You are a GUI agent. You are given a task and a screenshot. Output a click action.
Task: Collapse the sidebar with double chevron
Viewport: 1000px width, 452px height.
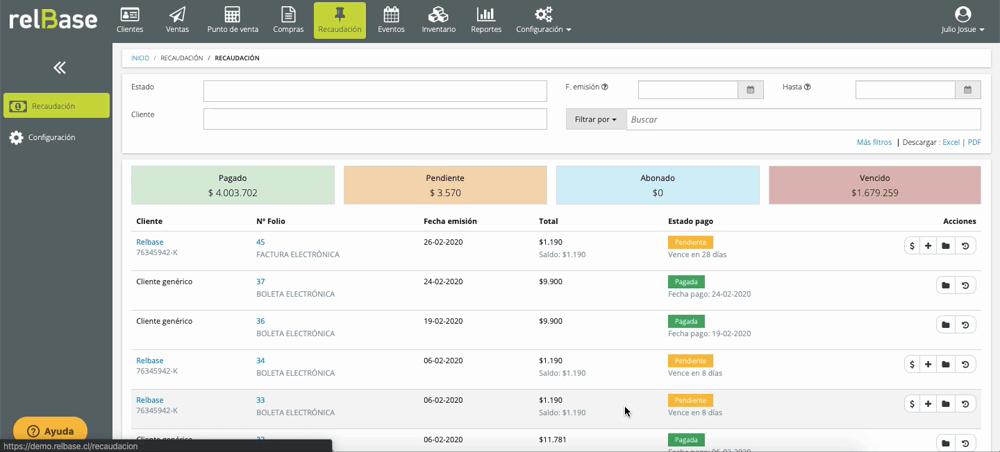(x=59, y=68)
